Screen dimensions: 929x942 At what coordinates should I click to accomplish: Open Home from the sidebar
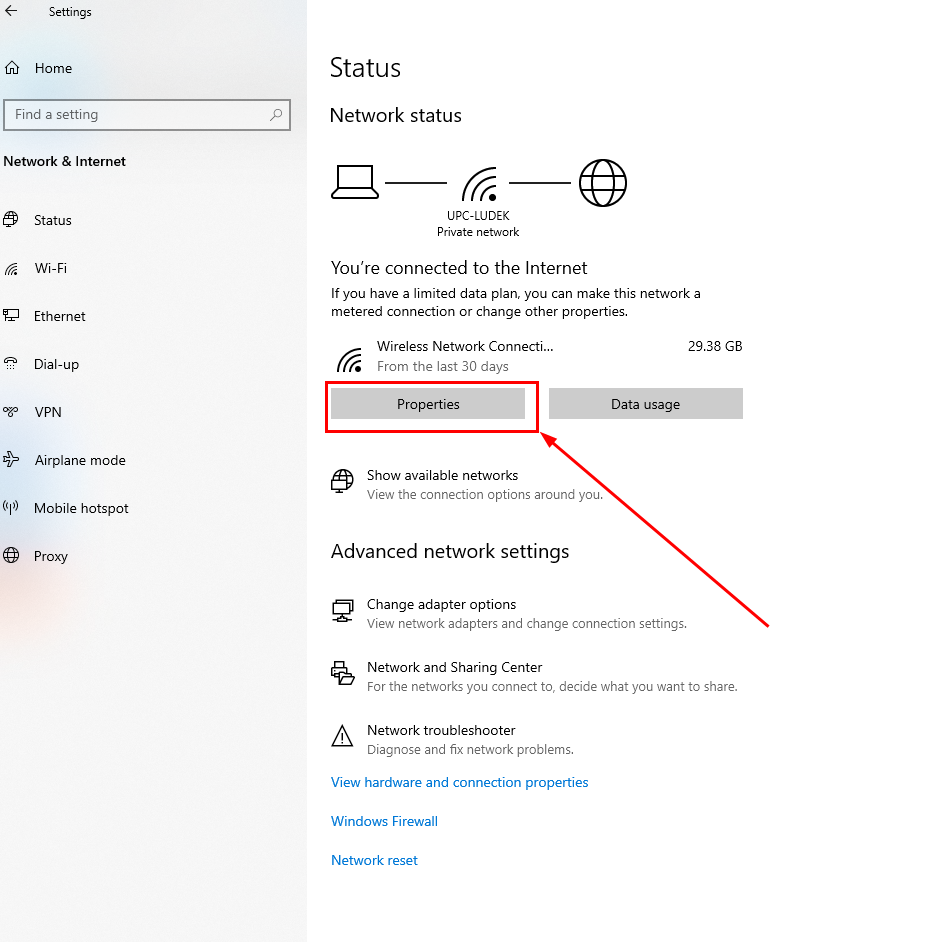[52, 69]
